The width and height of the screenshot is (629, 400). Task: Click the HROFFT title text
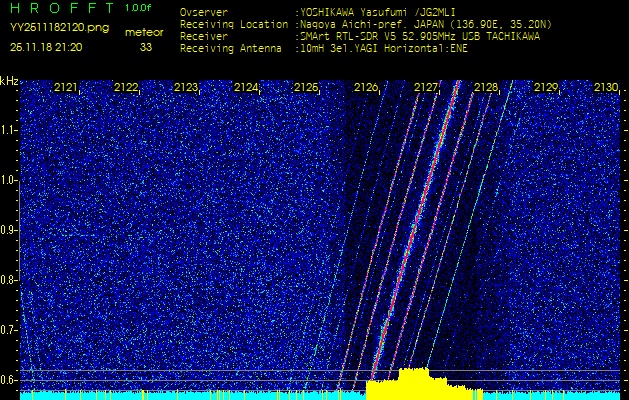tap(58, 8)
